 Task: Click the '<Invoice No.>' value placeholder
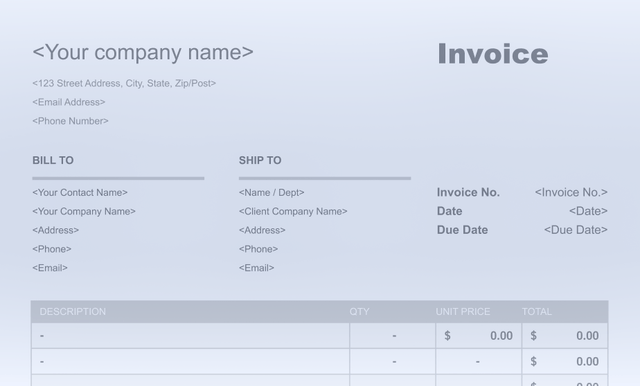[x=571, y=192]
